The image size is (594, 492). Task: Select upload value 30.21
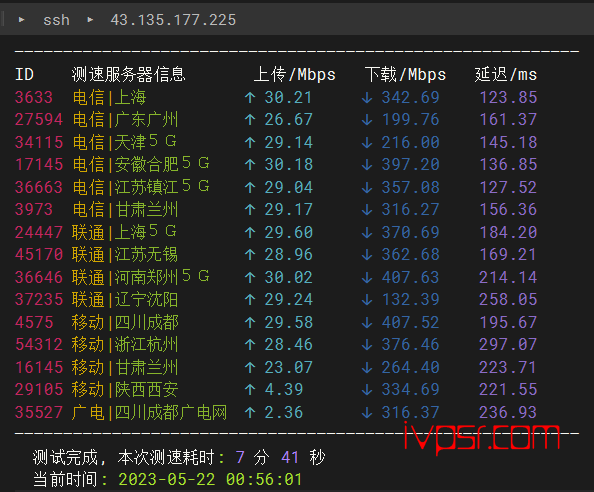(x=288, y=97)
